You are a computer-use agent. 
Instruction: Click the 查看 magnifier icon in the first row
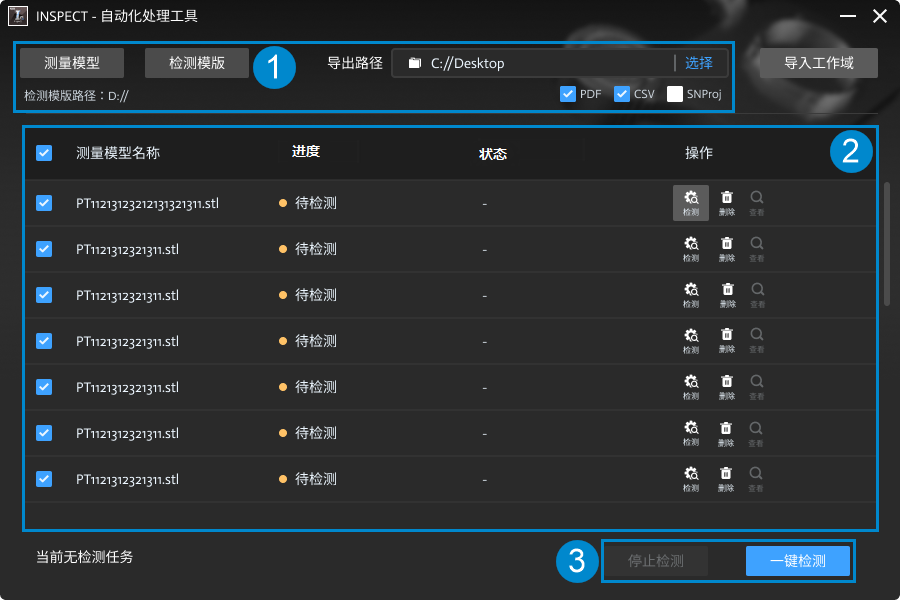(x=757, y=203)
